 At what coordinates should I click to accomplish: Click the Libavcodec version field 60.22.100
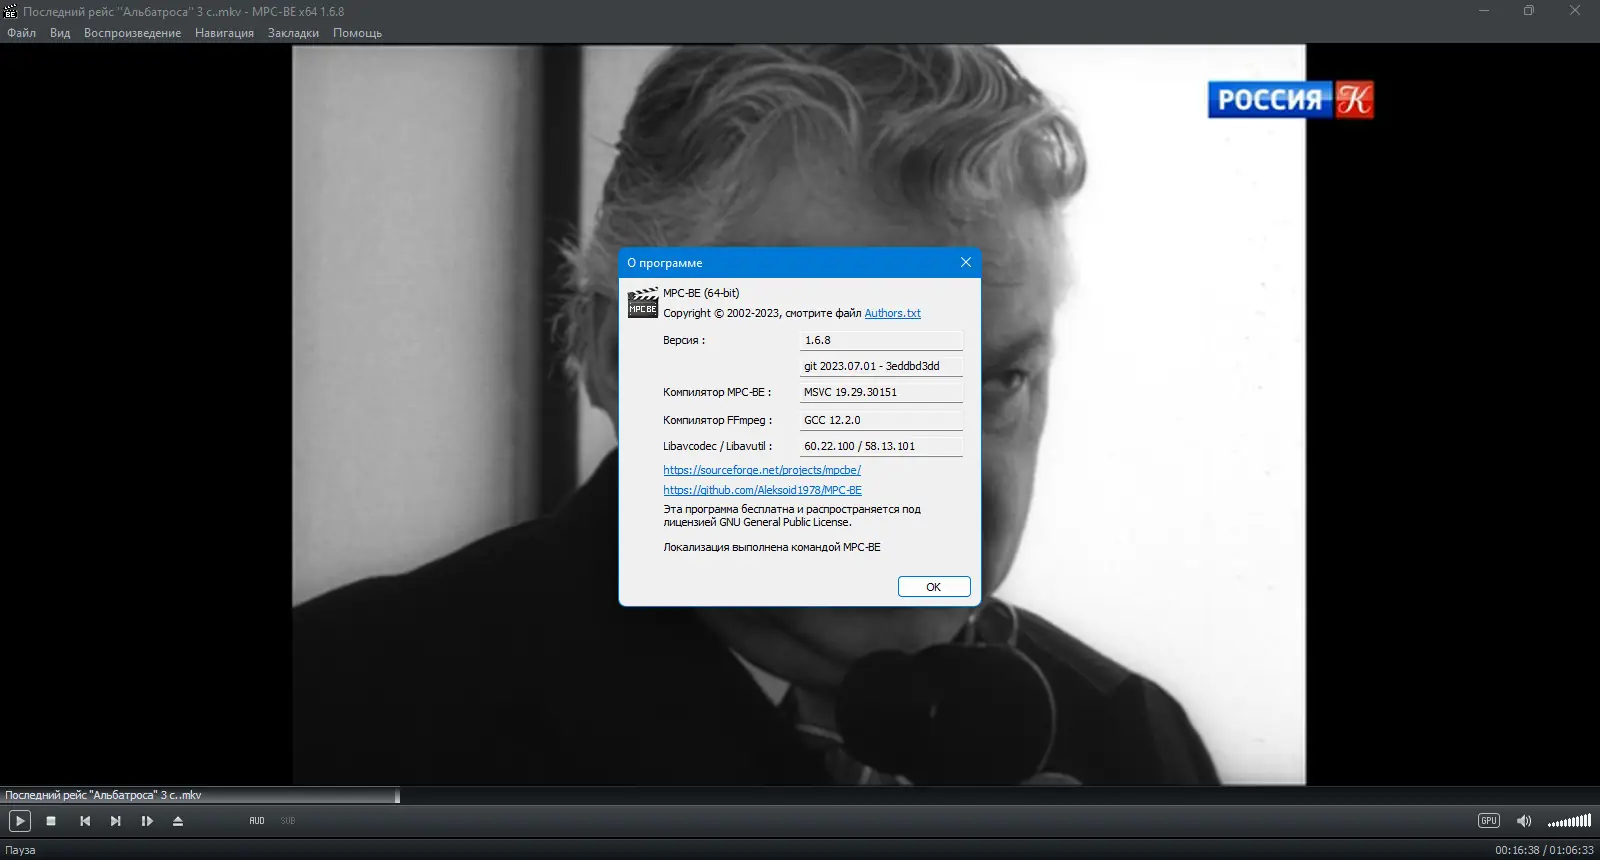(881, 446)
